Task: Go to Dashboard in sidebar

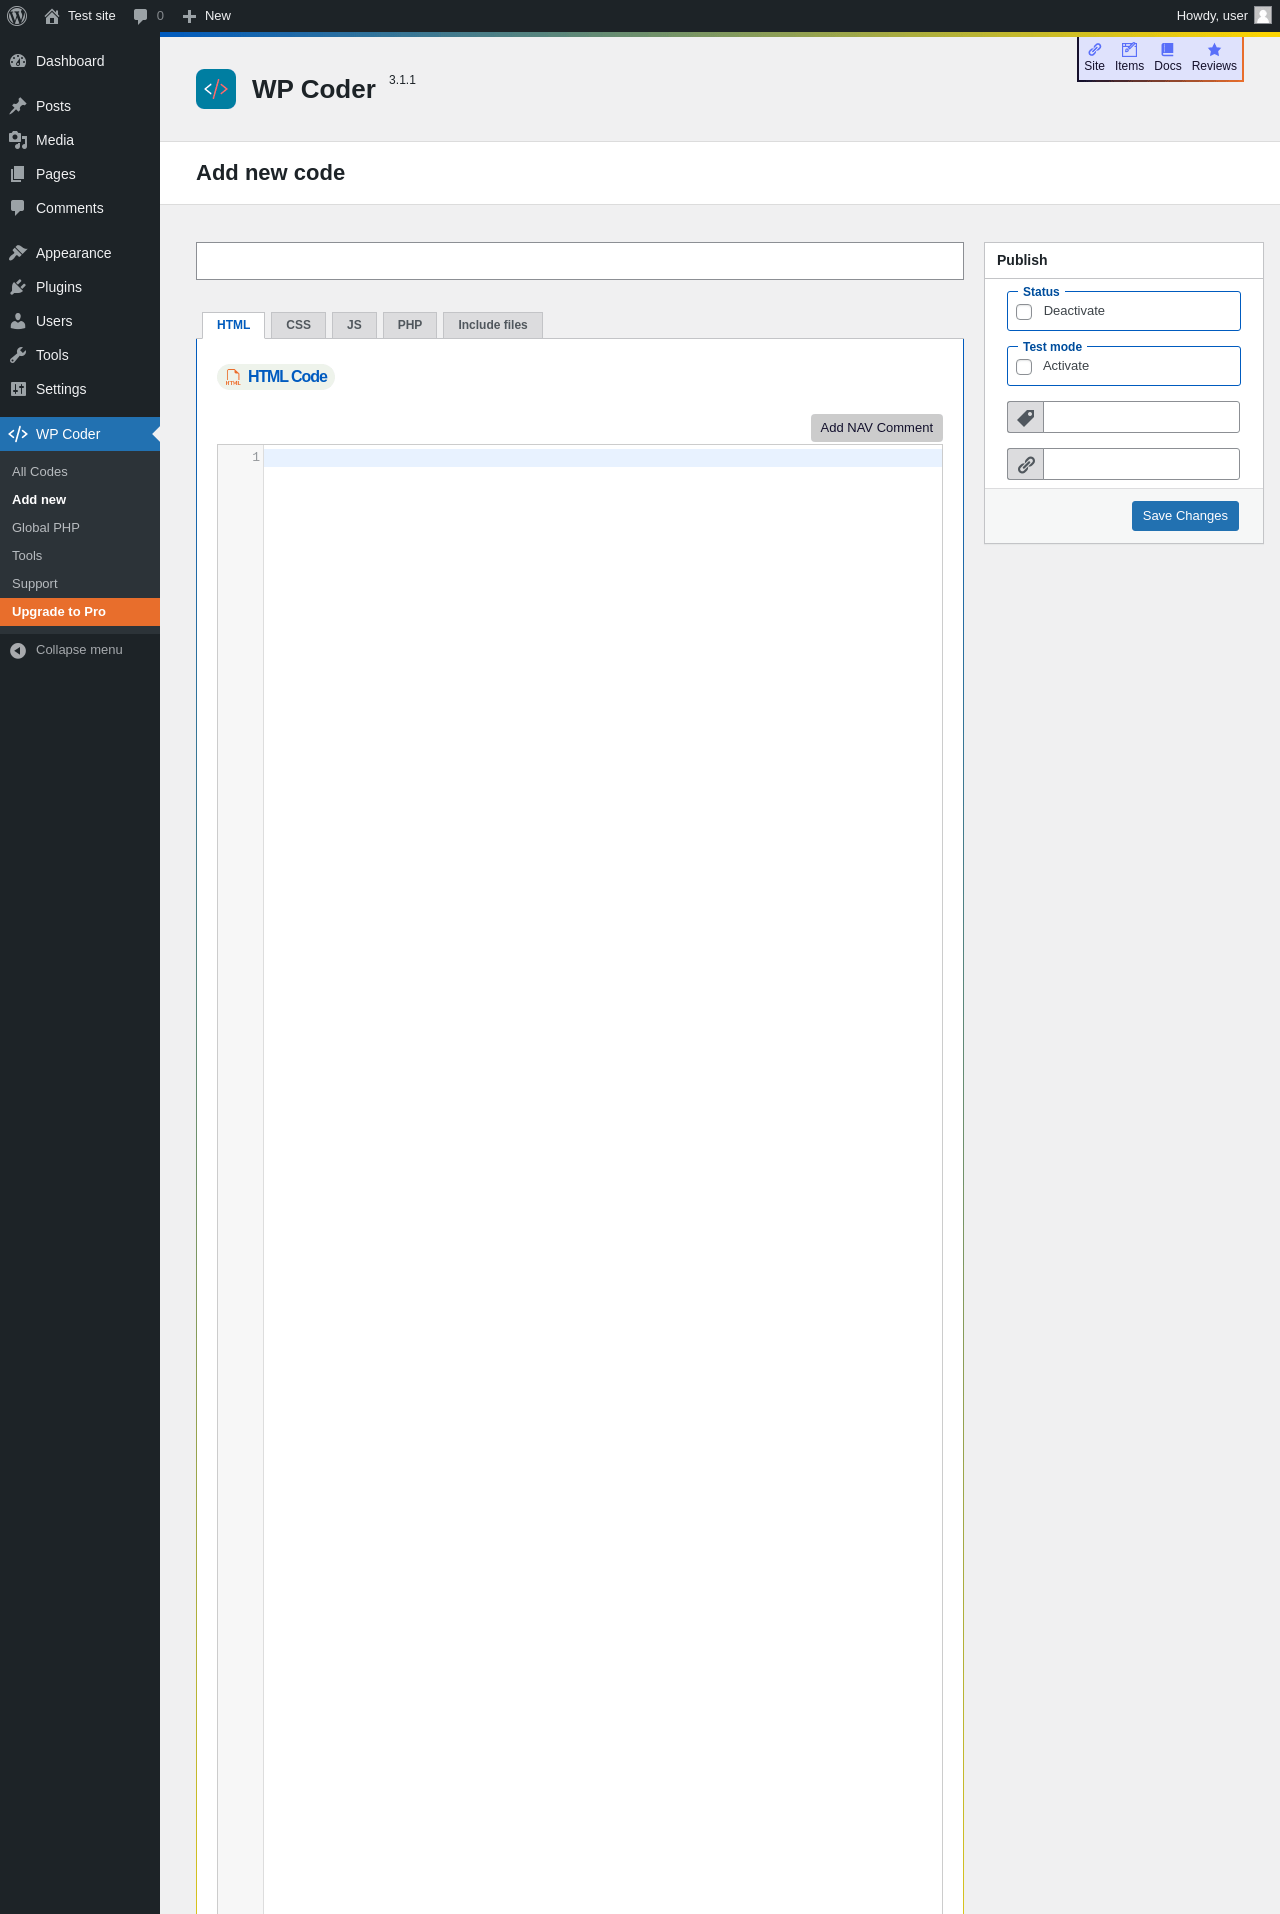Action: tap(80, 61)
